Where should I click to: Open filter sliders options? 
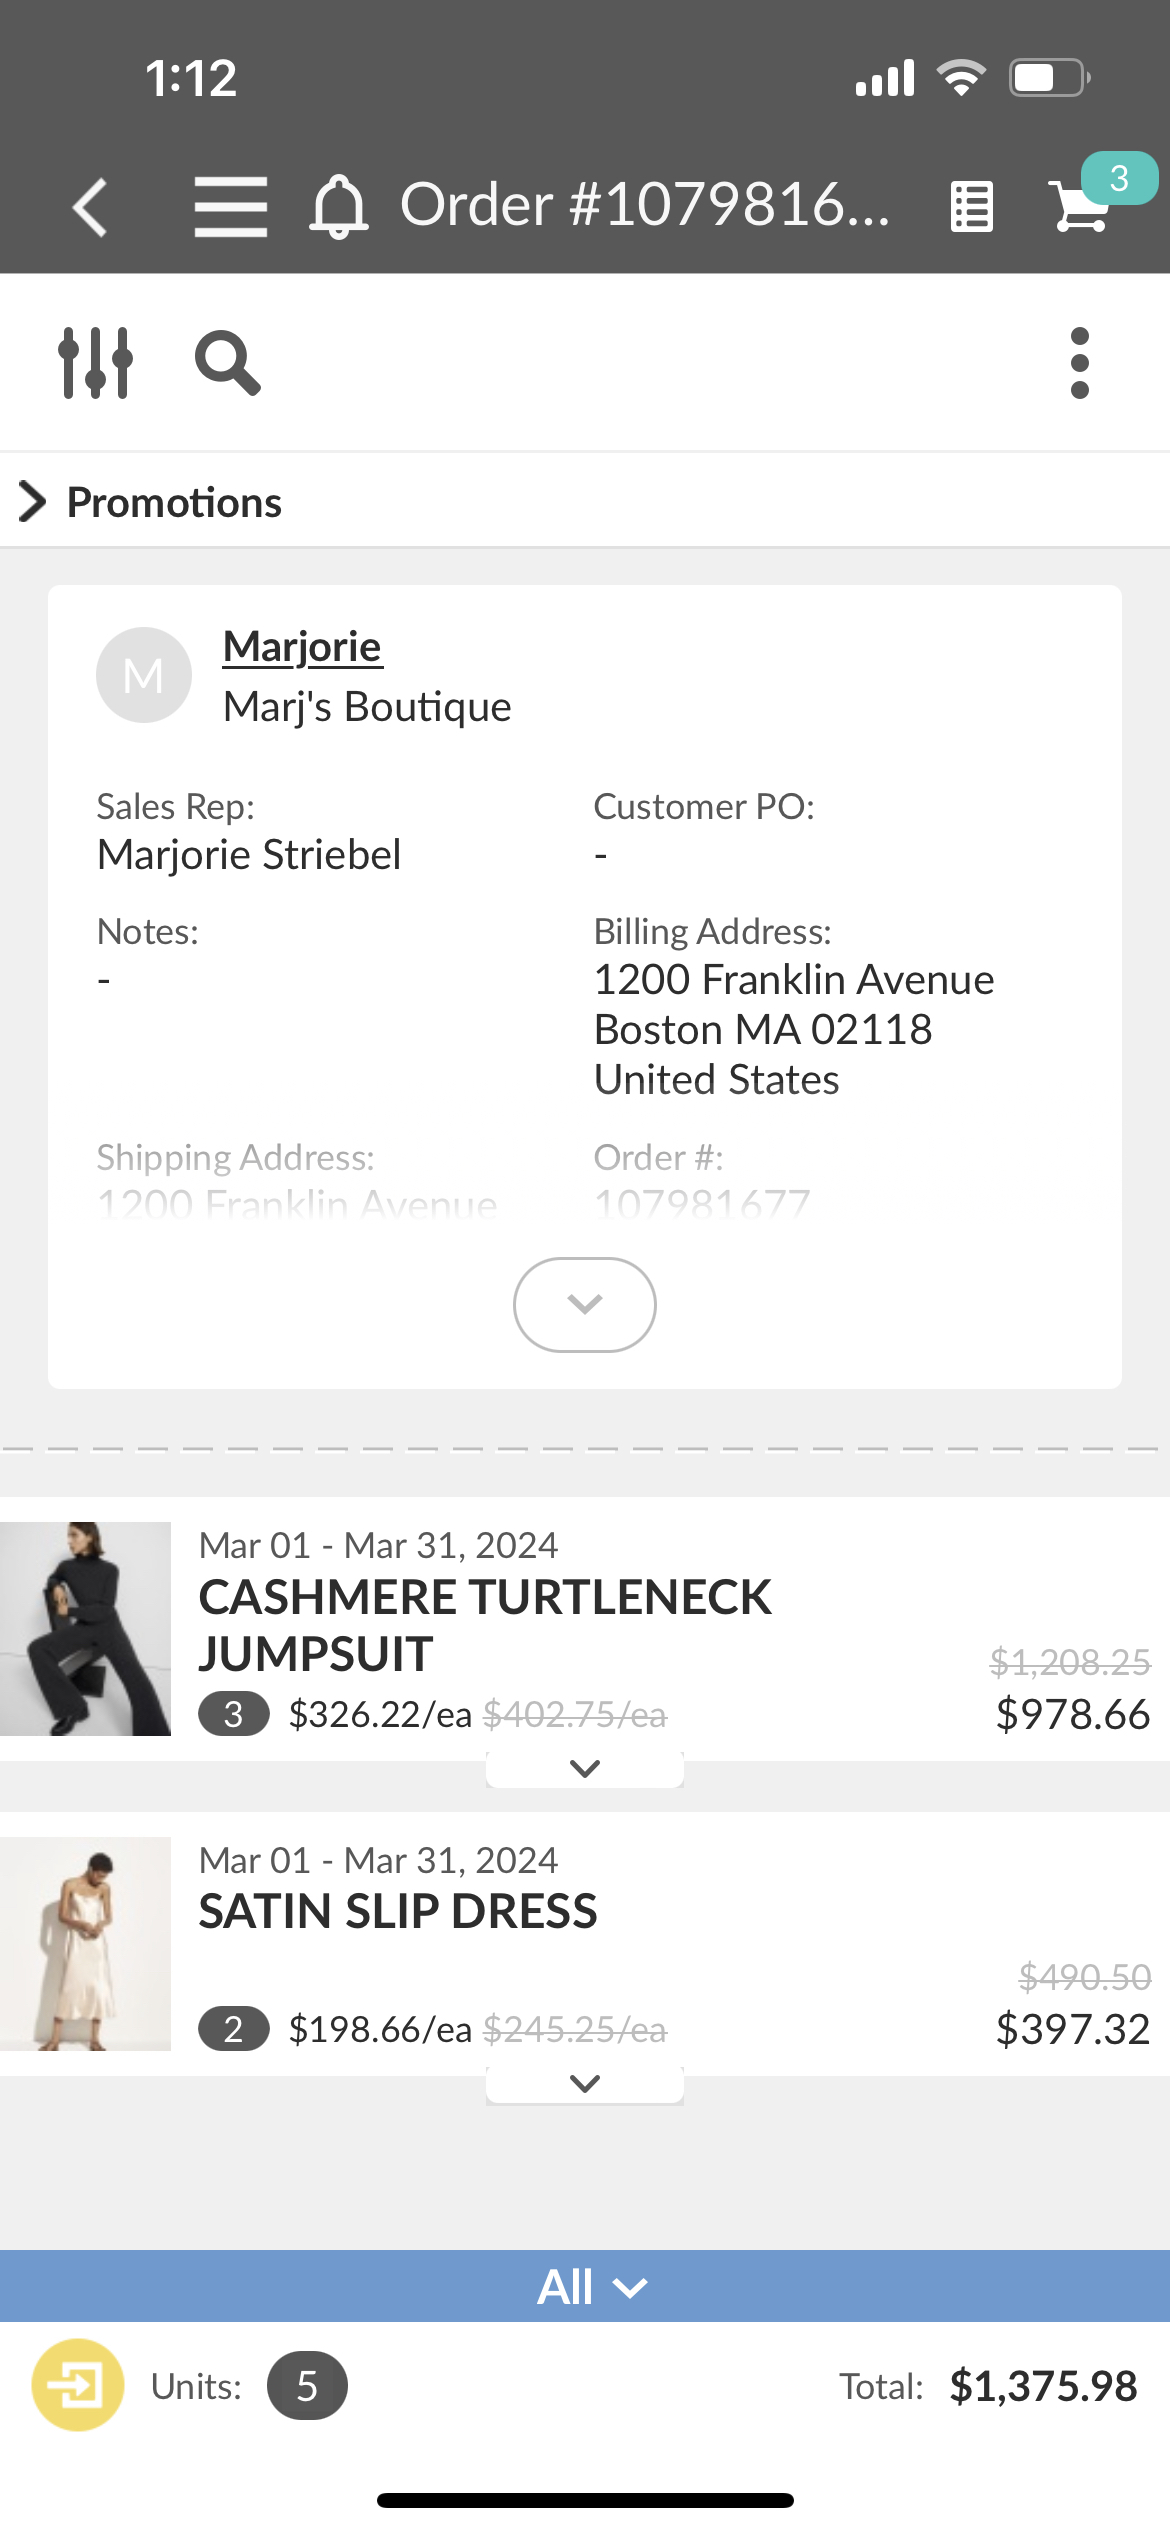95,362
